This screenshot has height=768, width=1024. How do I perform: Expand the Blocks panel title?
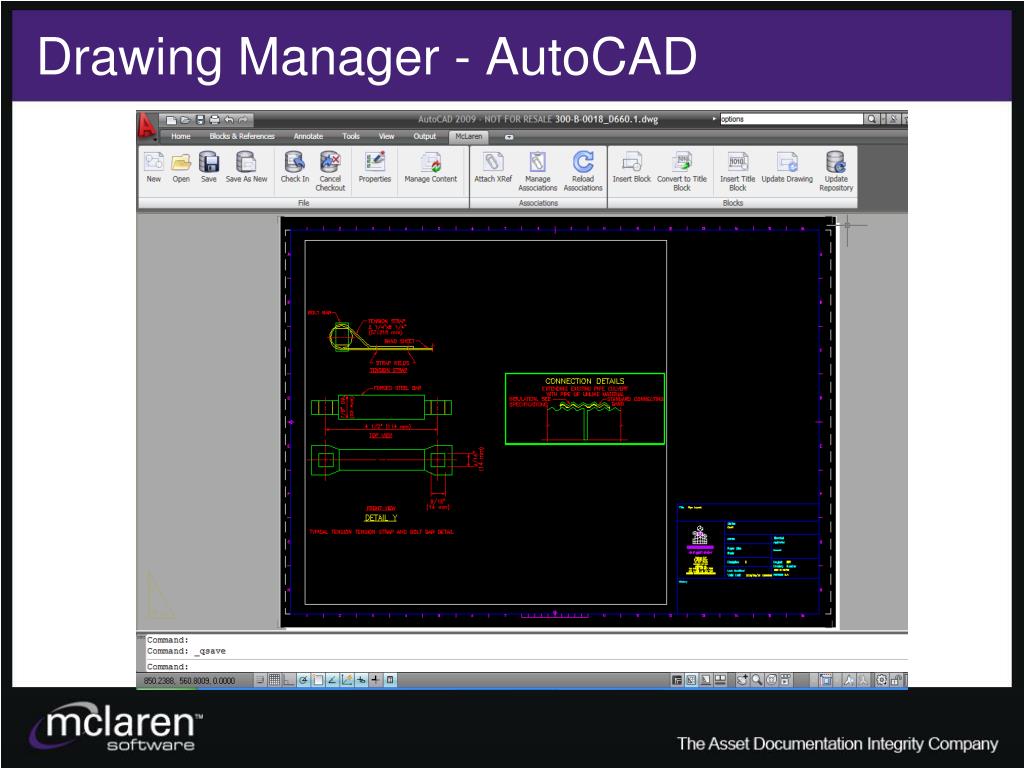733,203
